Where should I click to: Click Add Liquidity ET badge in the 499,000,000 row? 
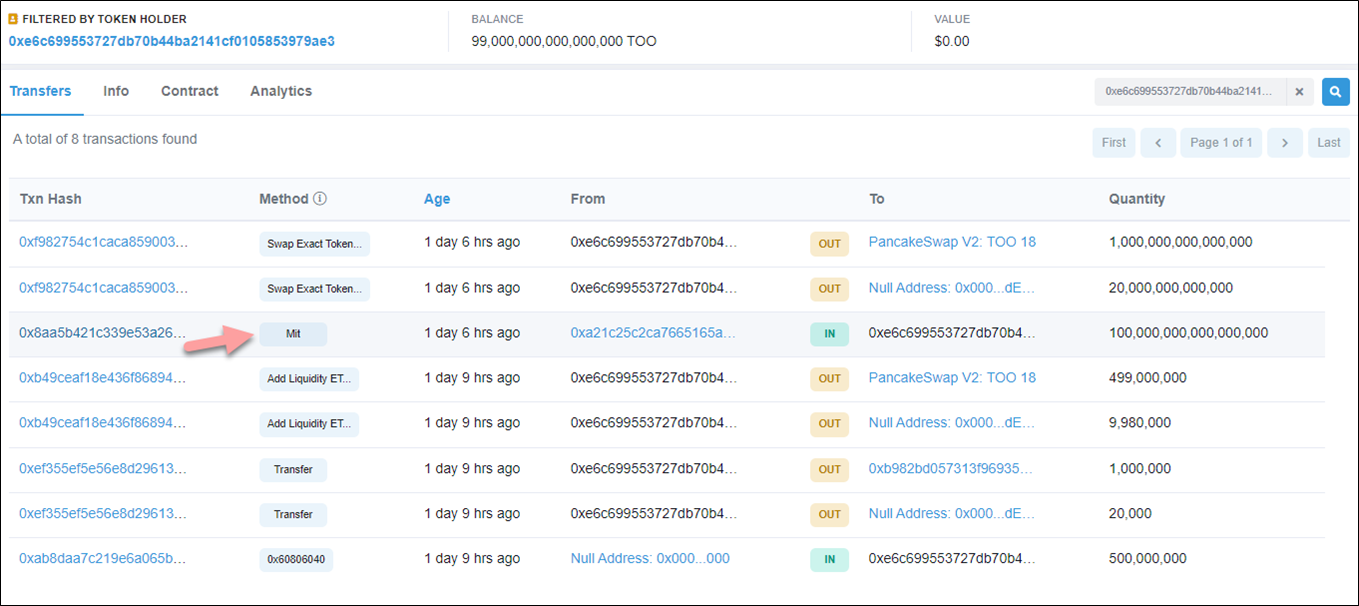[309, 379]
